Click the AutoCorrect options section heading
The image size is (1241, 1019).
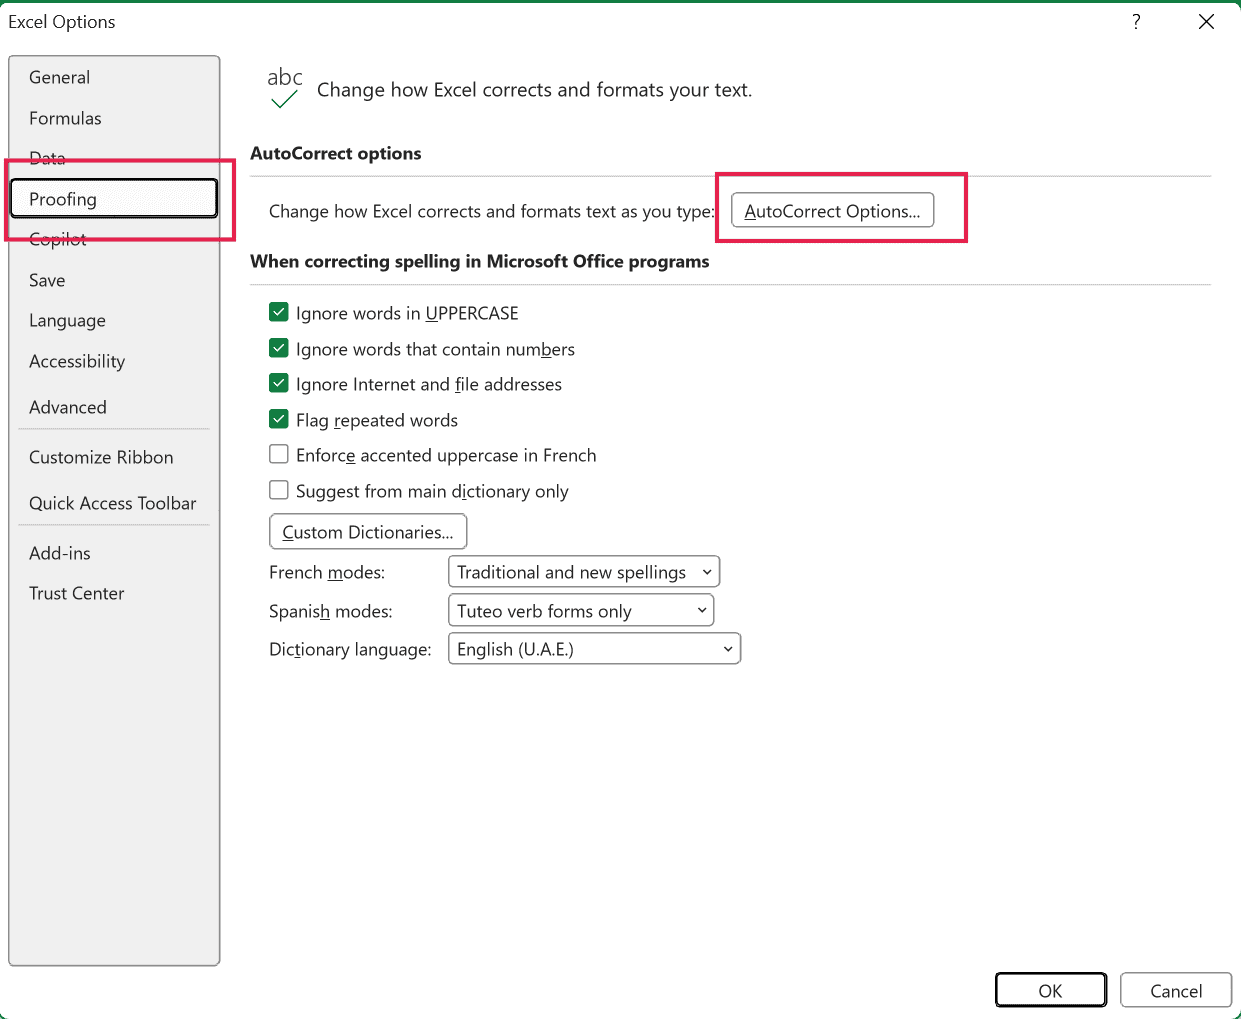pos(336,153)
